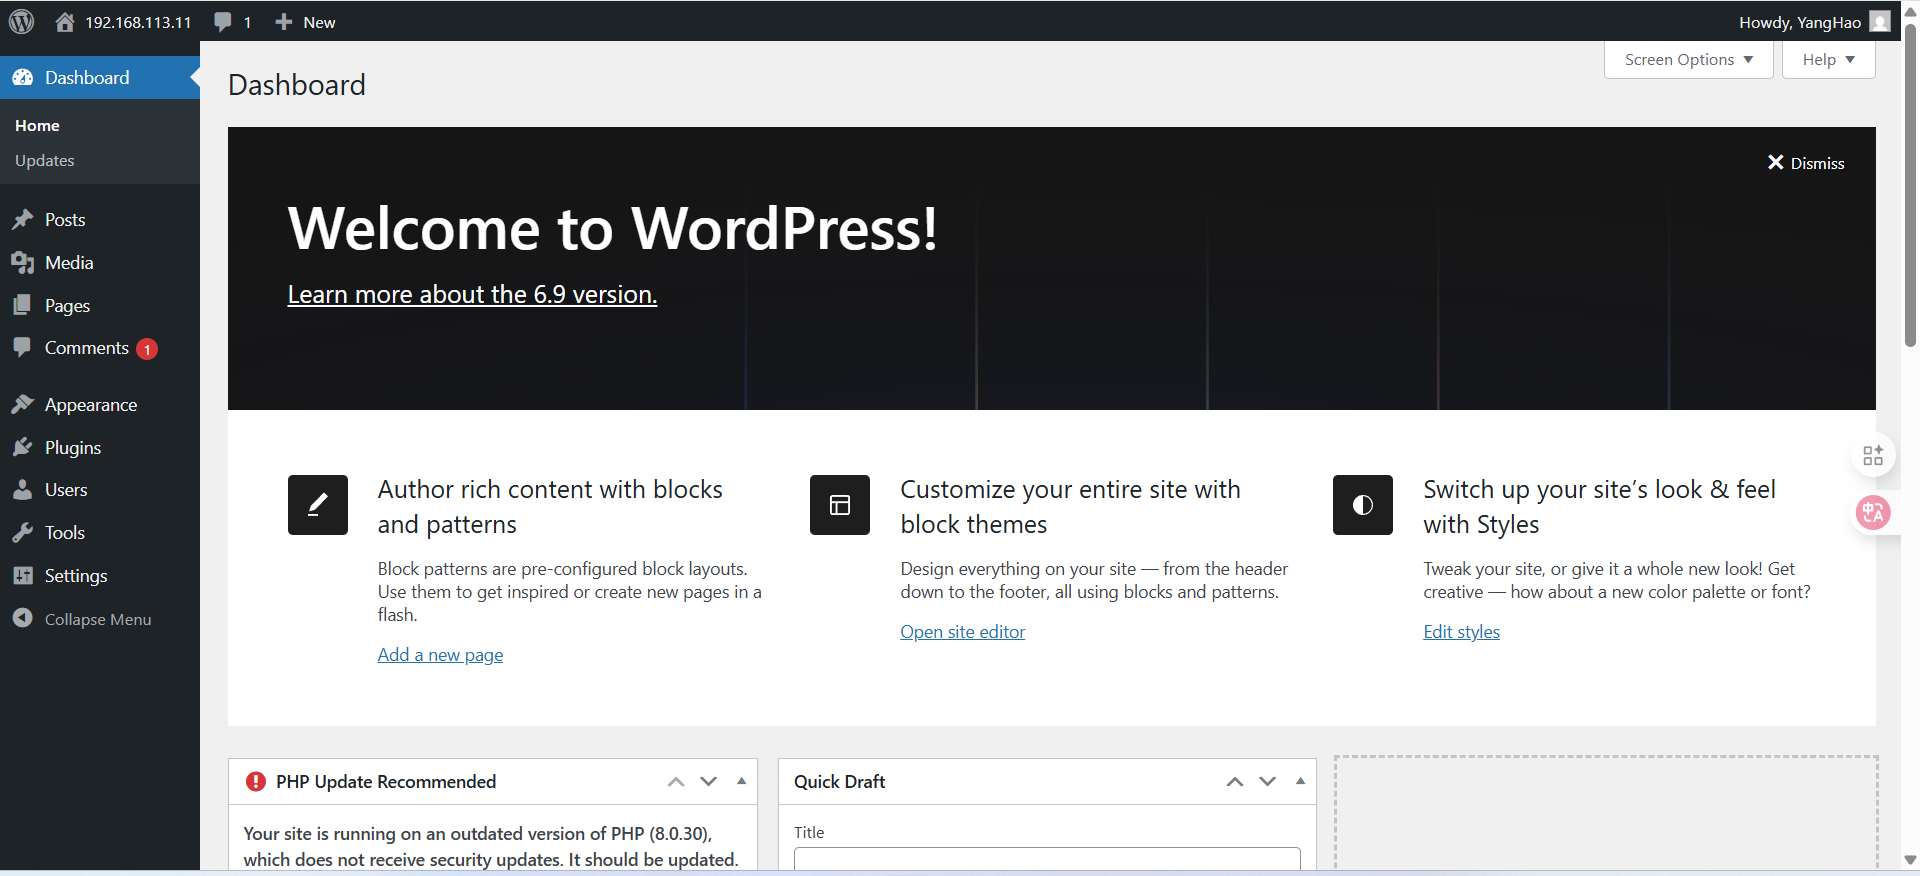Click the layout icon for block themes
The image size is (1920, 876).
click(x=840, y=505)
